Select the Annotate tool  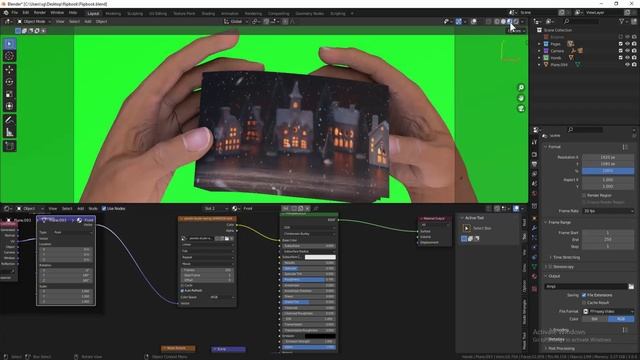tap(10, 120)
